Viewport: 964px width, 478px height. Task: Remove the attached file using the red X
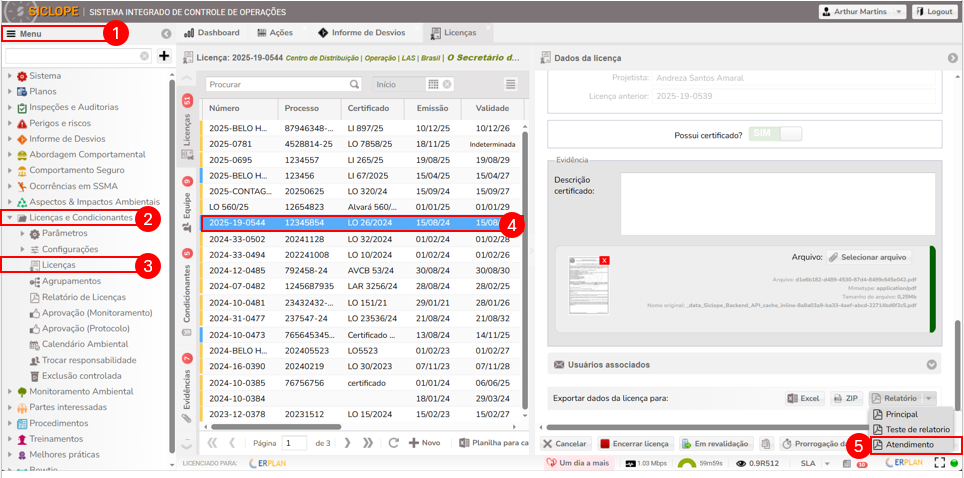coord(603,260)
